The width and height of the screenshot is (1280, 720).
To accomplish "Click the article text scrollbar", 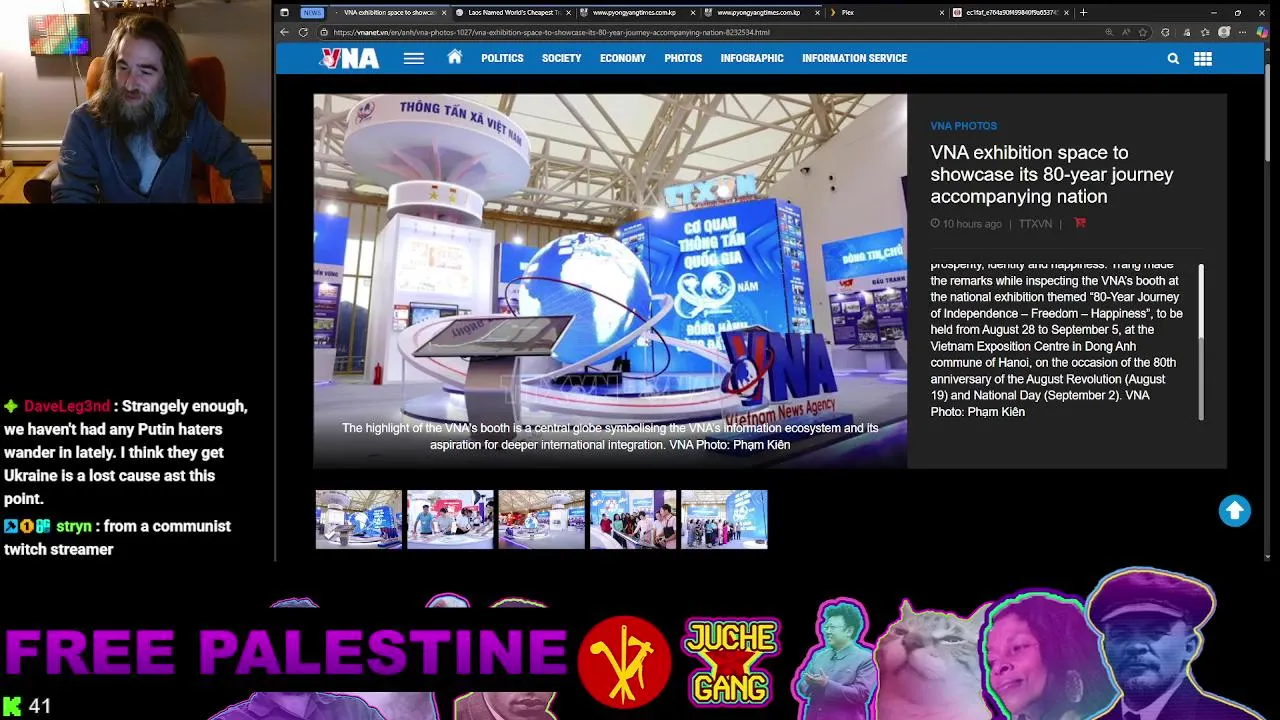I will click(1201, 342).
